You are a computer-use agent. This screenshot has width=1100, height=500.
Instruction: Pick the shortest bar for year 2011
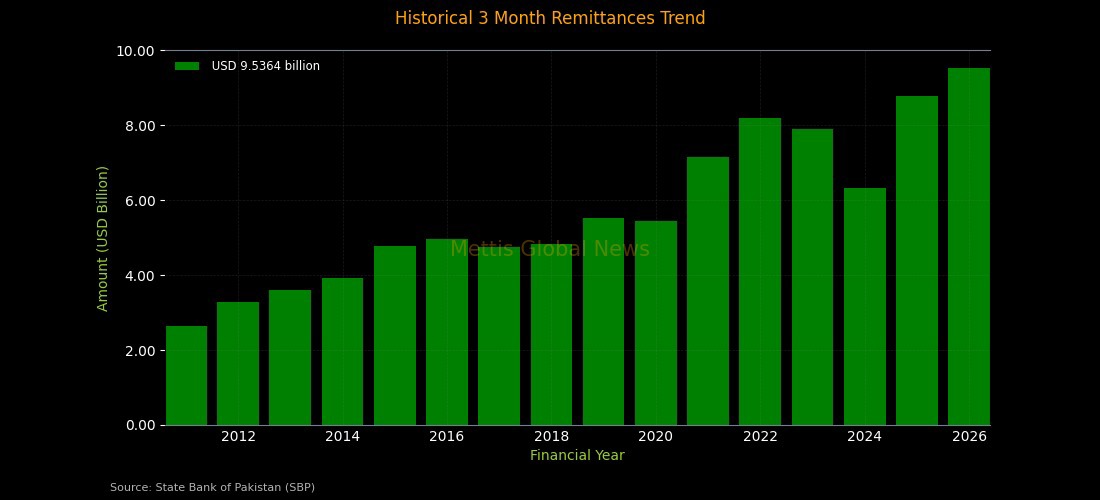click(186, 375)
